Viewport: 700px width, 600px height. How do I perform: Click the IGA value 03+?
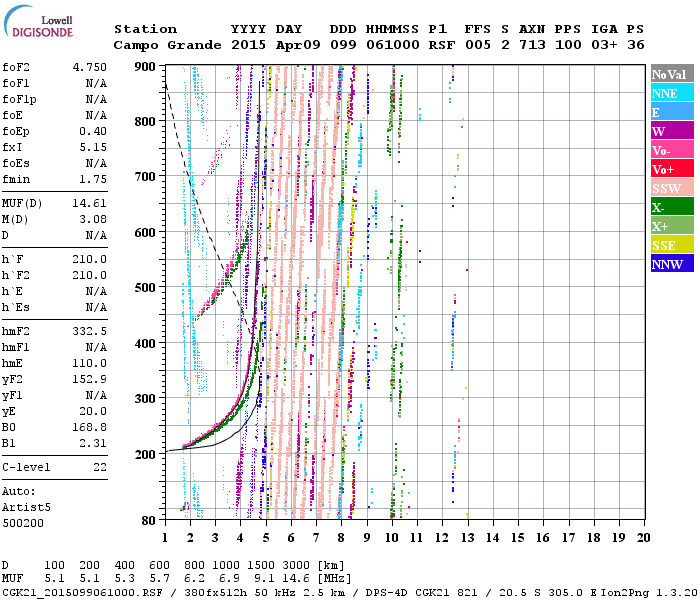[x=604, y=45]
